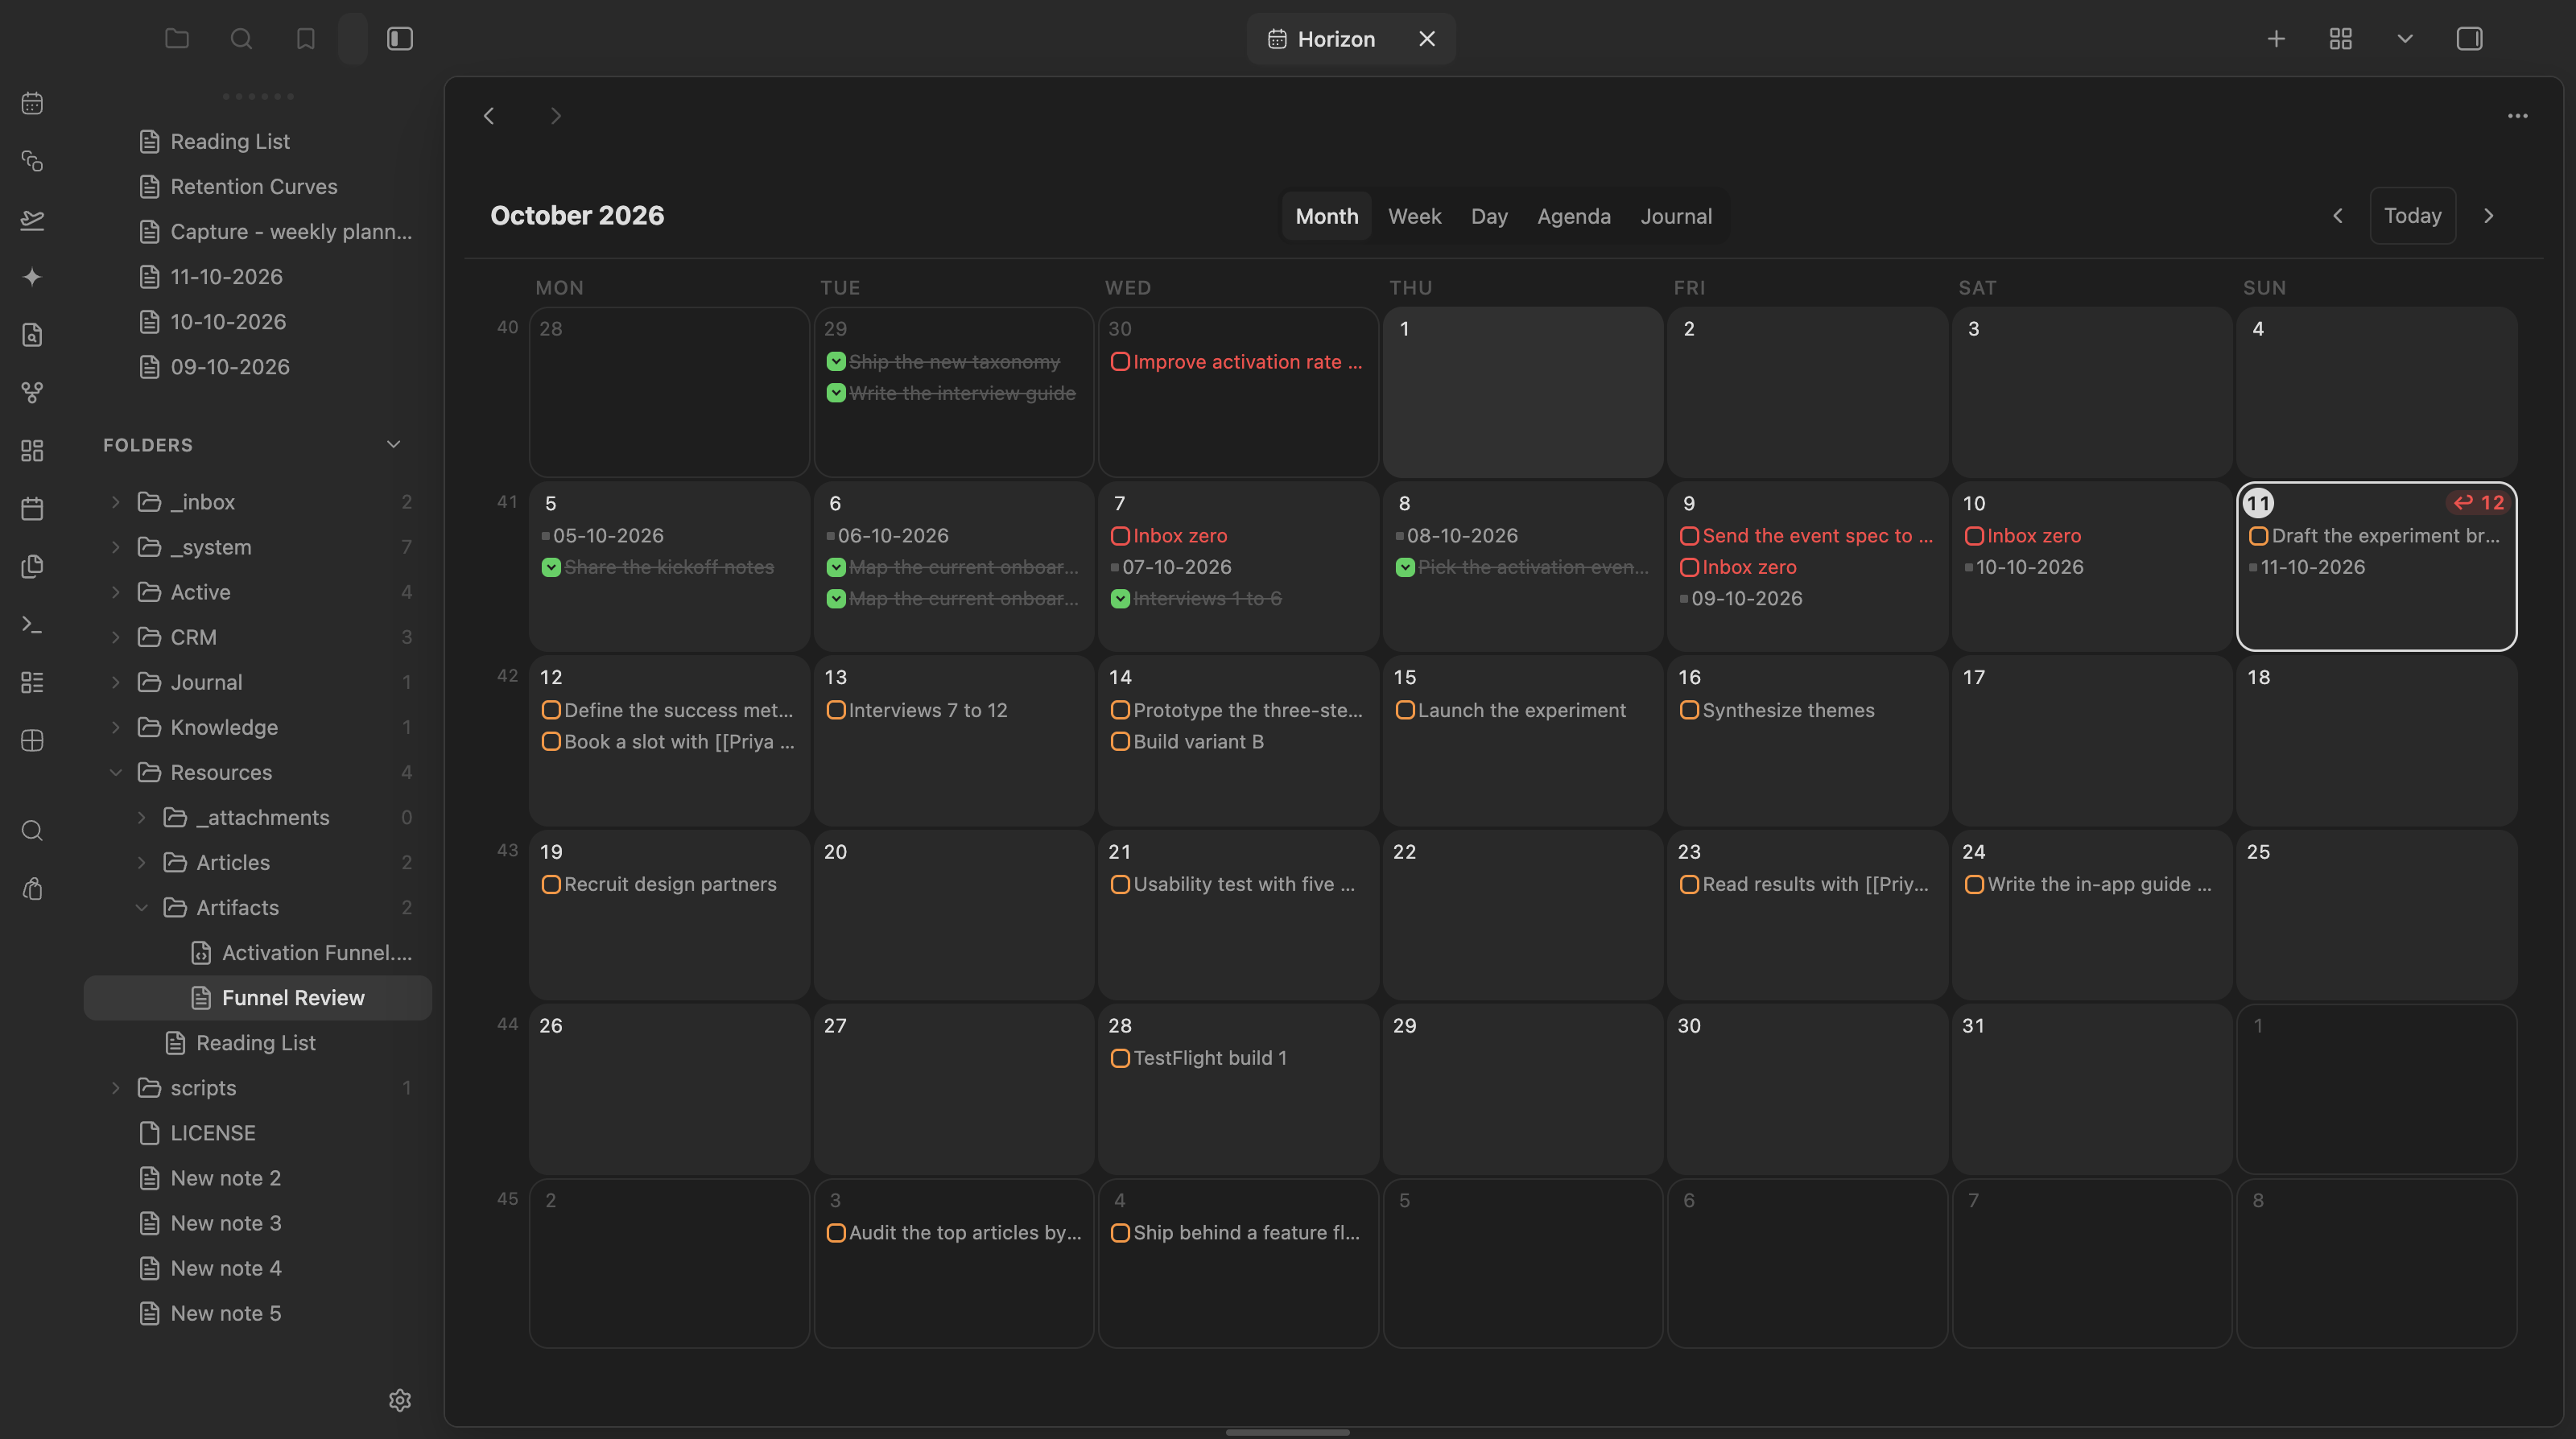Open the tab list dropdown chevron

(x=2405, y=39)
